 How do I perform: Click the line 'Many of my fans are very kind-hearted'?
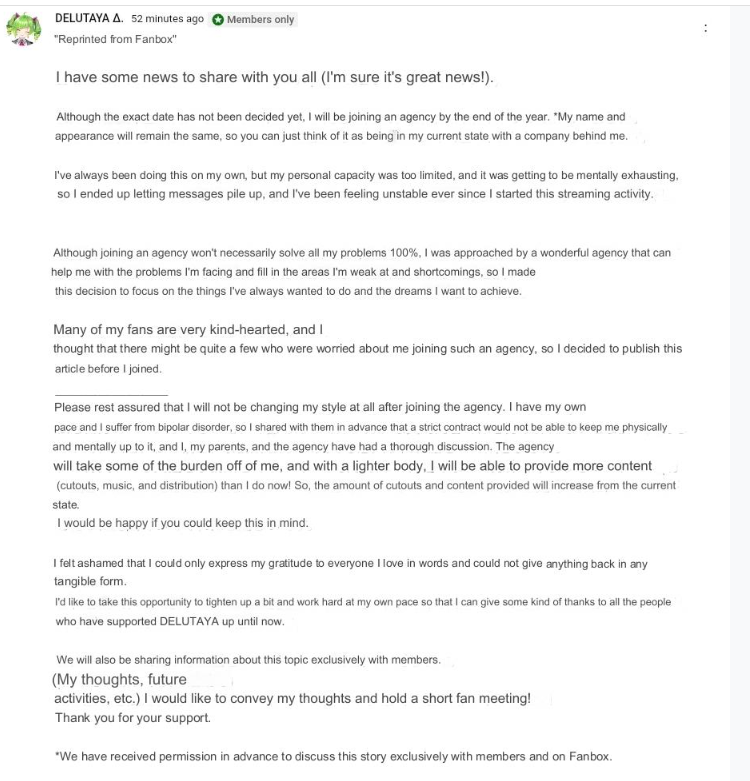coord(188,330)
